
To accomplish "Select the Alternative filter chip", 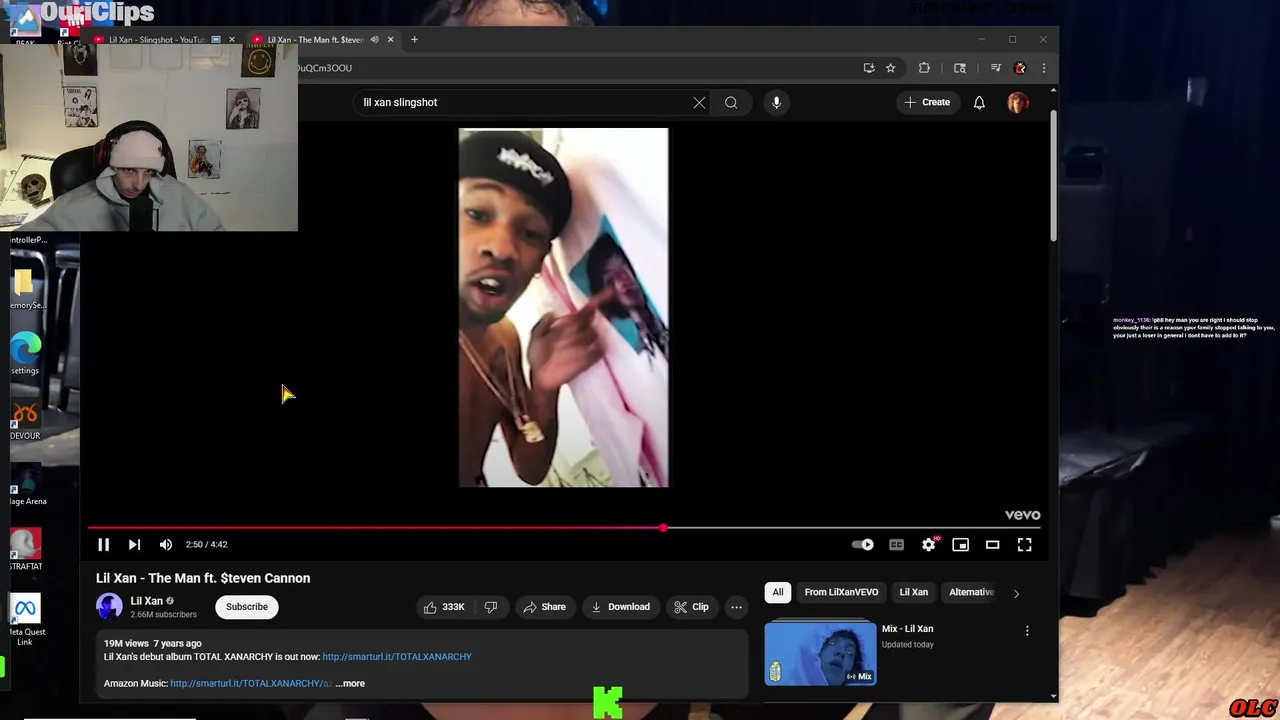I will click(x=970, y=592).
